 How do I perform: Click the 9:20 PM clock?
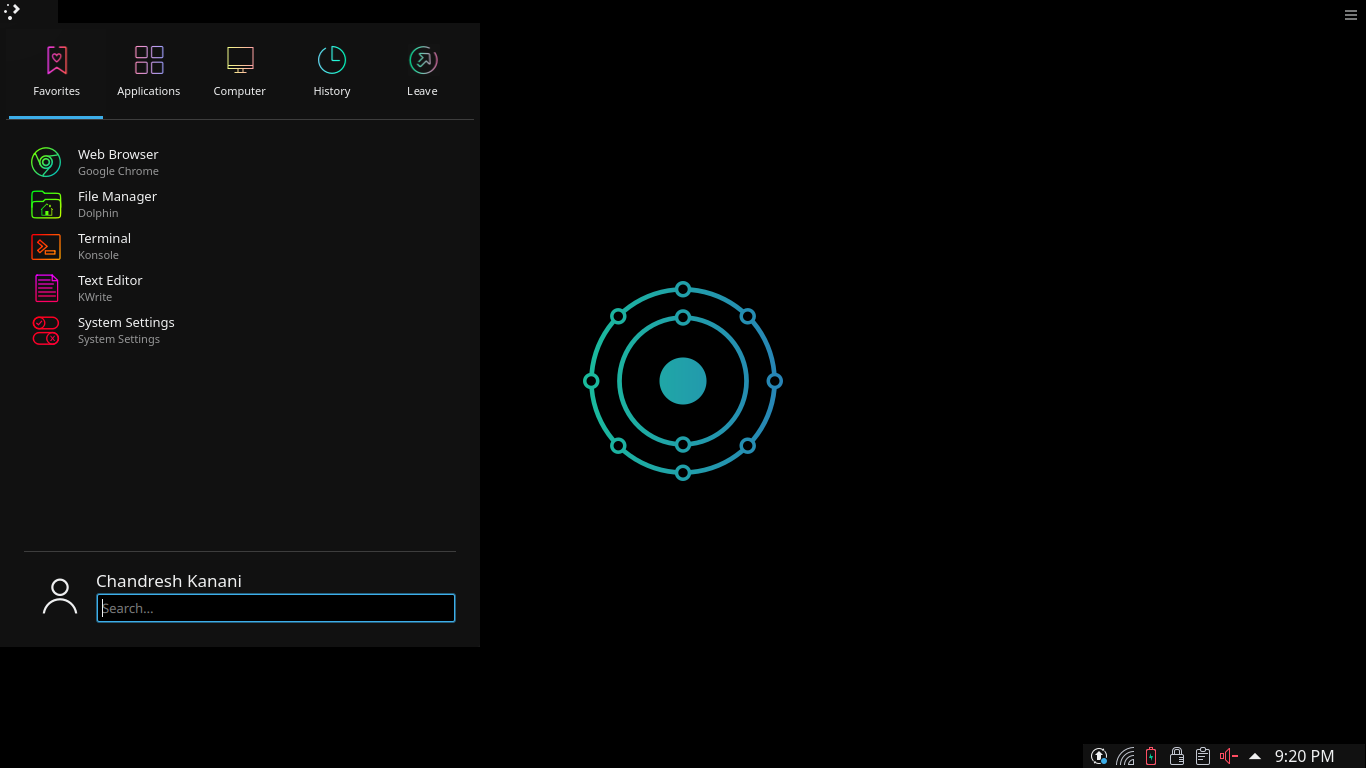[1304, 756]
